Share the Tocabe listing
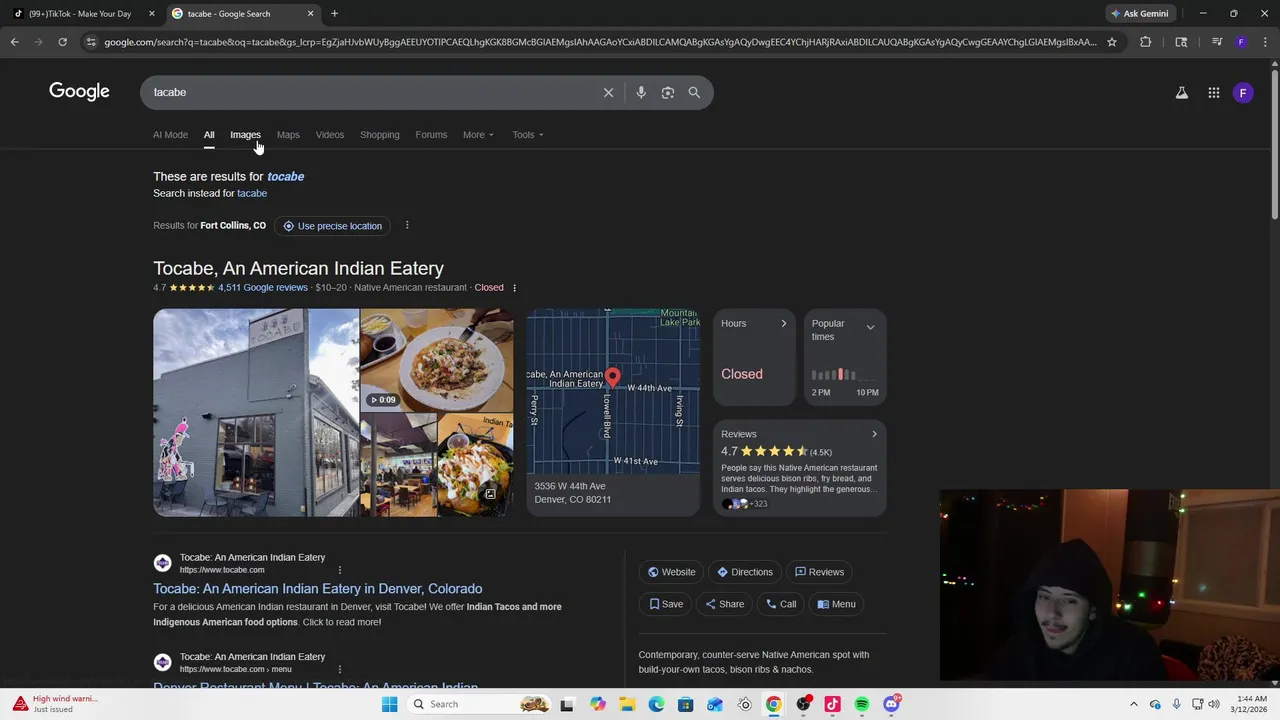The height and width of the screenshot is (720, 1280). tap(725, 604)
